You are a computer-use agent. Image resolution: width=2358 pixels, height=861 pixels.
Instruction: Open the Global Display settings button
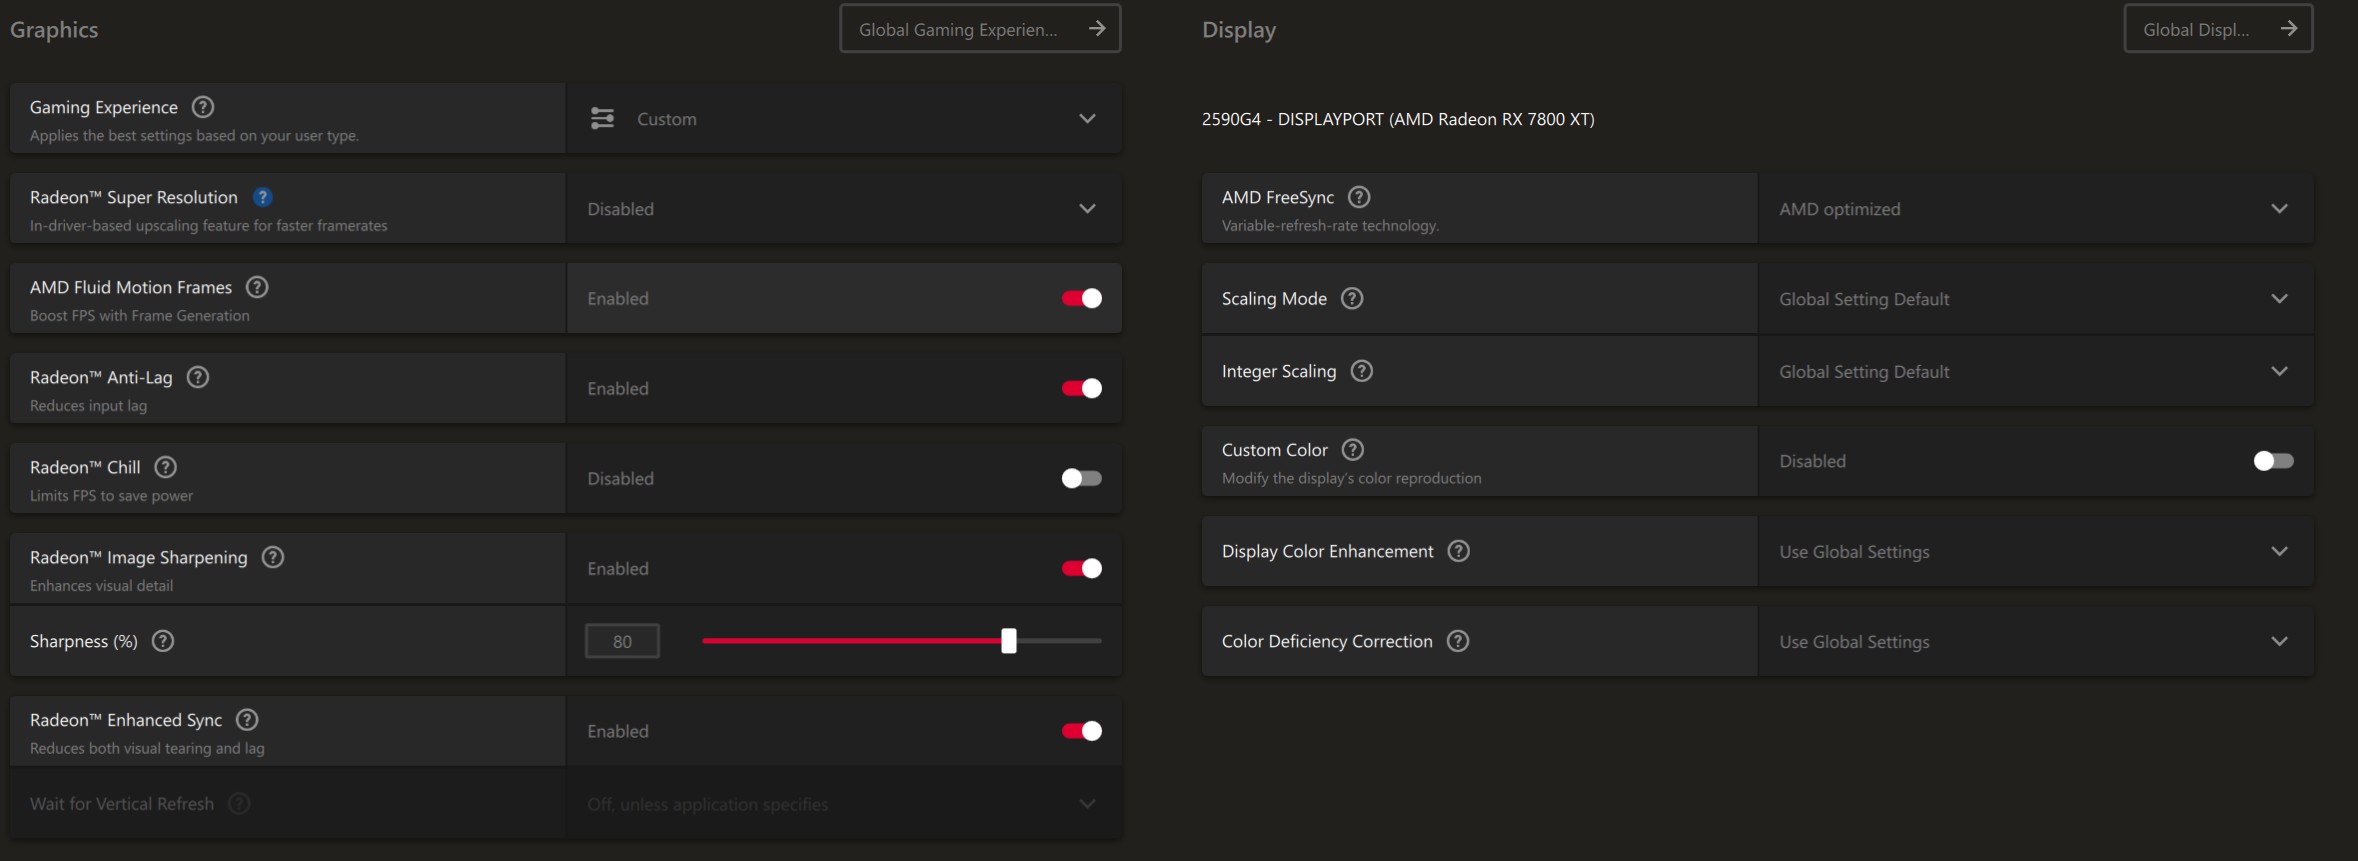tap(2218, 29)
